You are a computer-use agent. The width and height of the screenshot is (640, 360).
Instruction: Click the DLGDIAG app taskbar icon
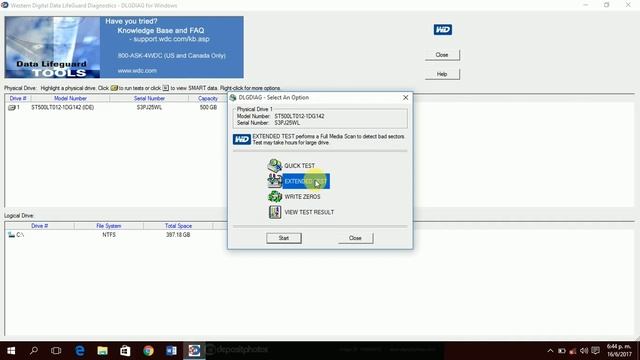pyautogui.click(x=194, y=351)
